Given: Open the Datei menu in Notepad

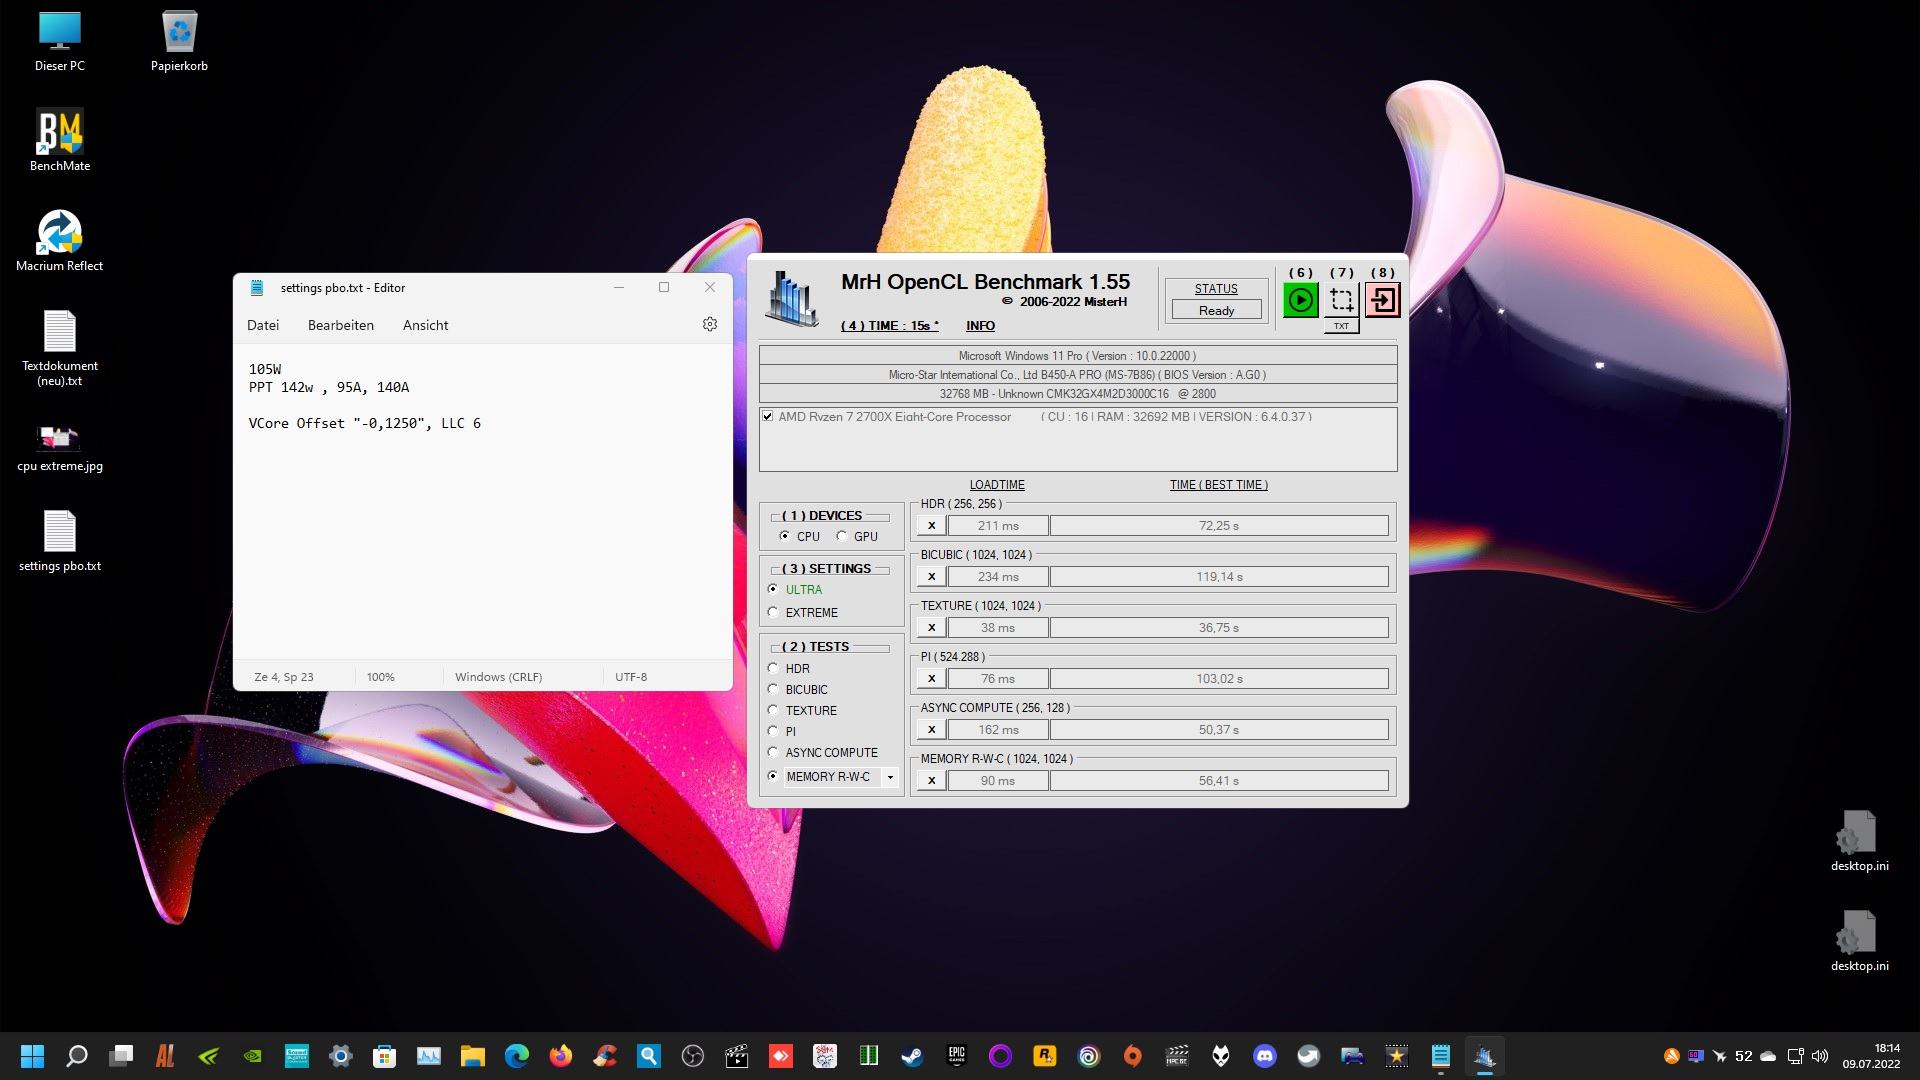Looking at the screenshot, I should (263, 325).
